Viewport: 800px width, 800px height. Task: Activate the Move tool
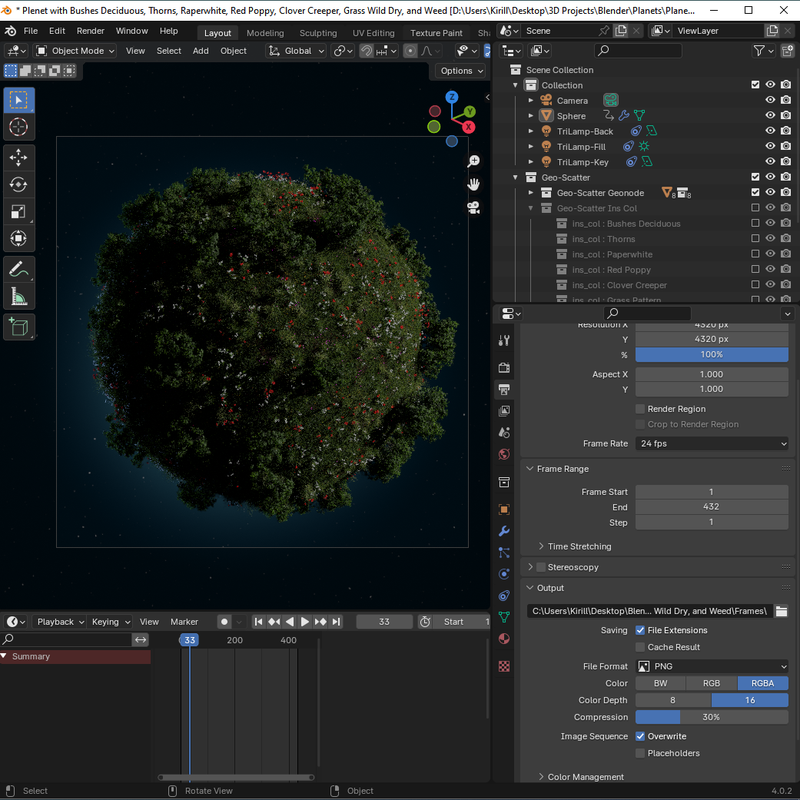[x=19, y=157]
